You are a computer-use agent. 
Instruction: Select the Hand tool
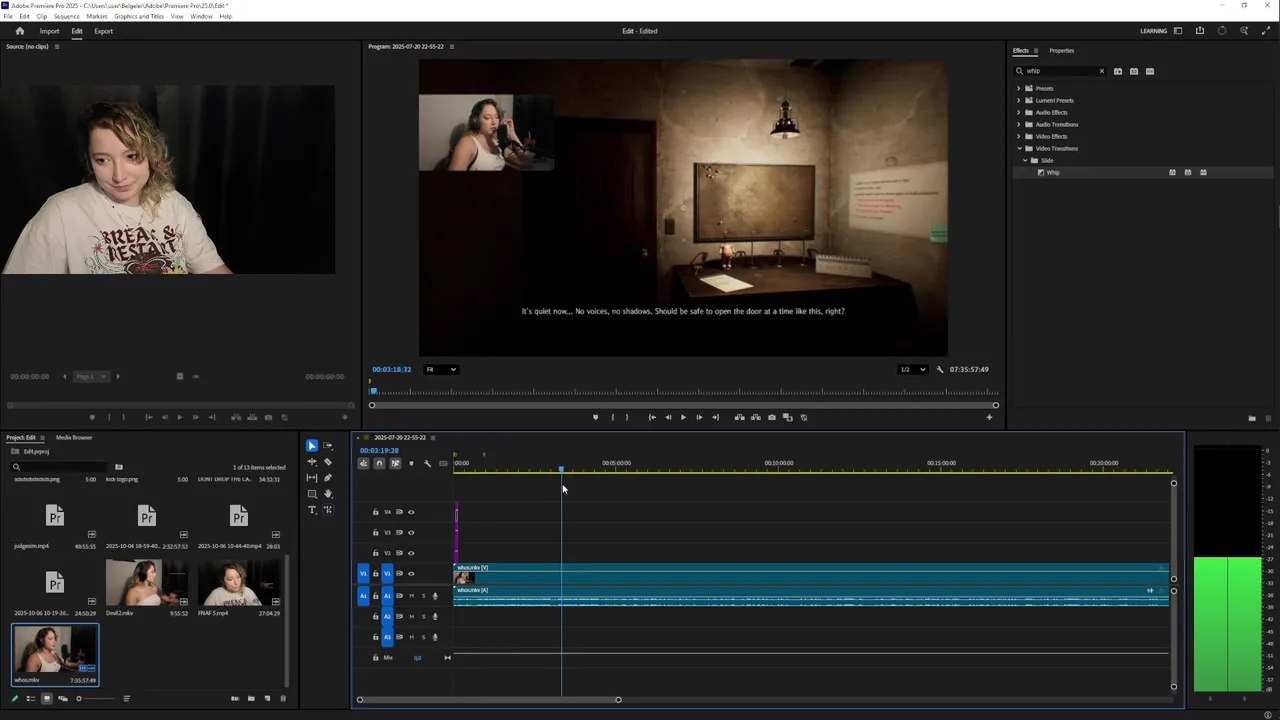[328, 494]
